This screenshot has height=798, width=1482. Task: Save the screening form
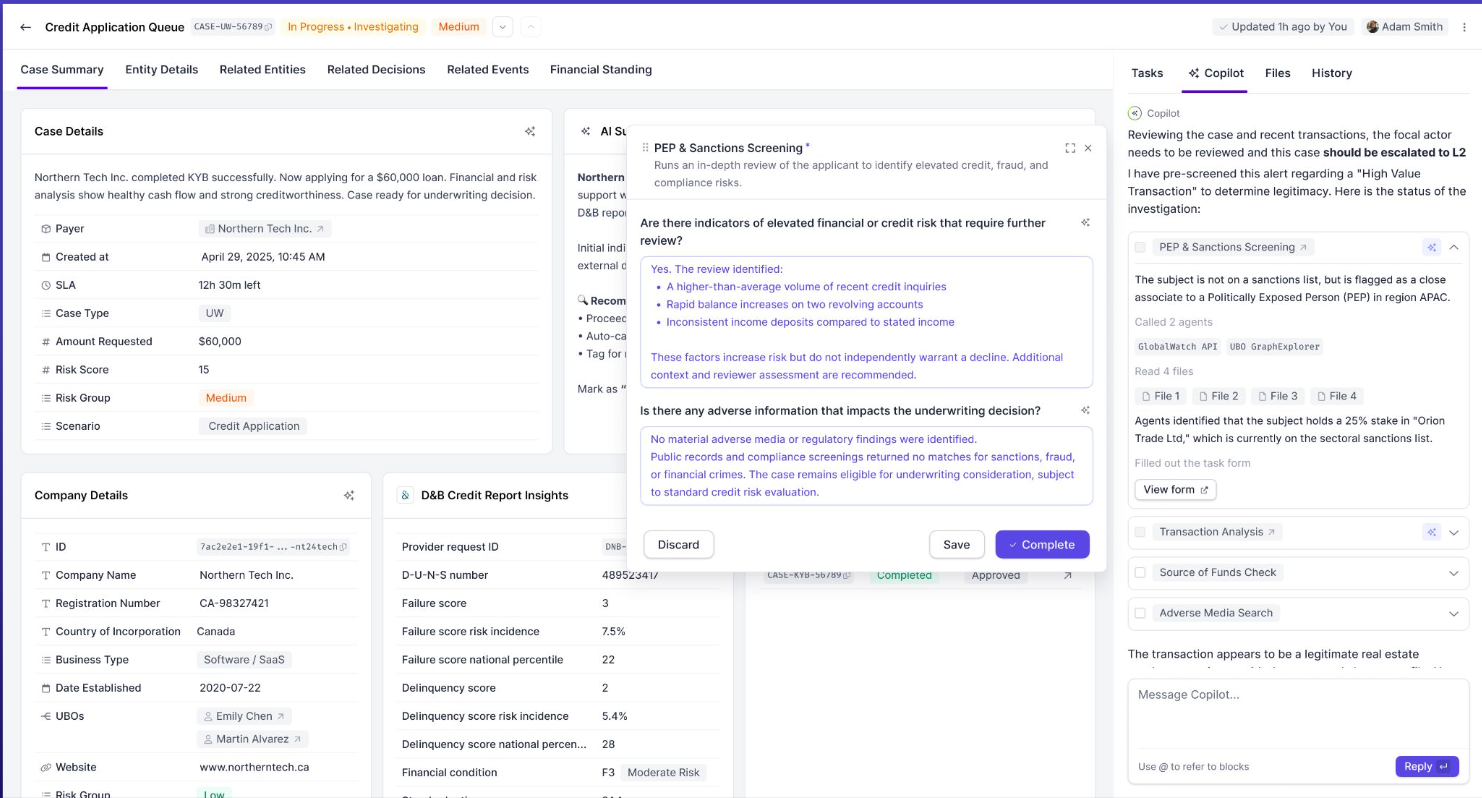tap(957, 544)
